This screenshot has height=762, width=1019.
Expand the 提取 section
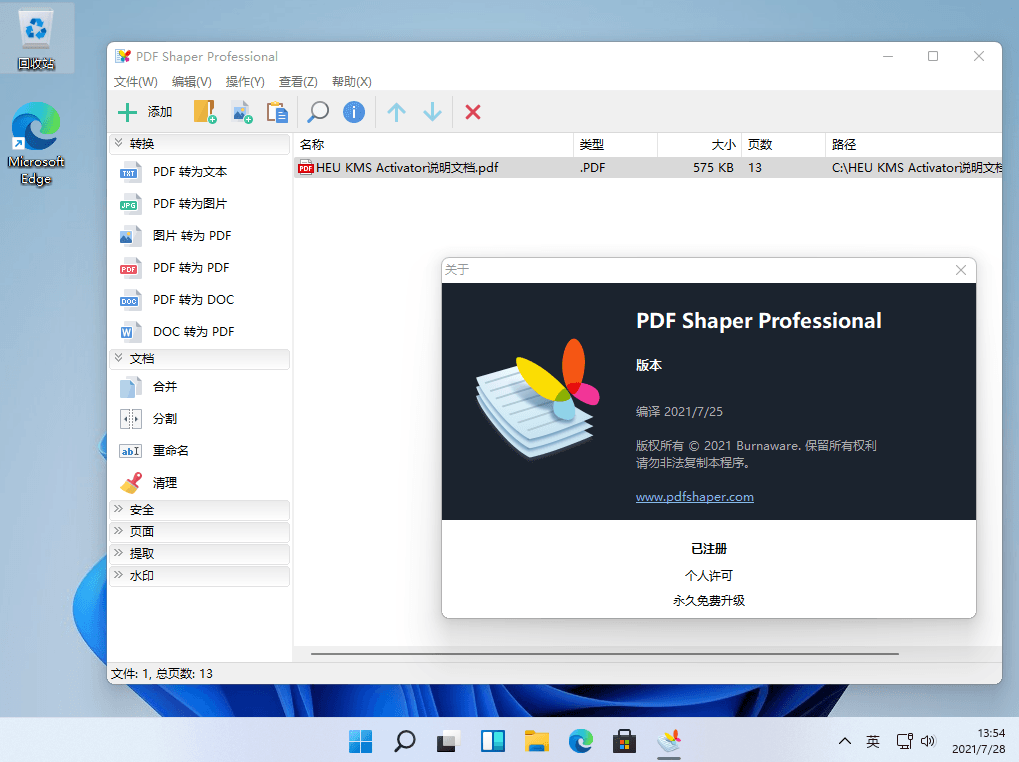click(x=200, y=553)
